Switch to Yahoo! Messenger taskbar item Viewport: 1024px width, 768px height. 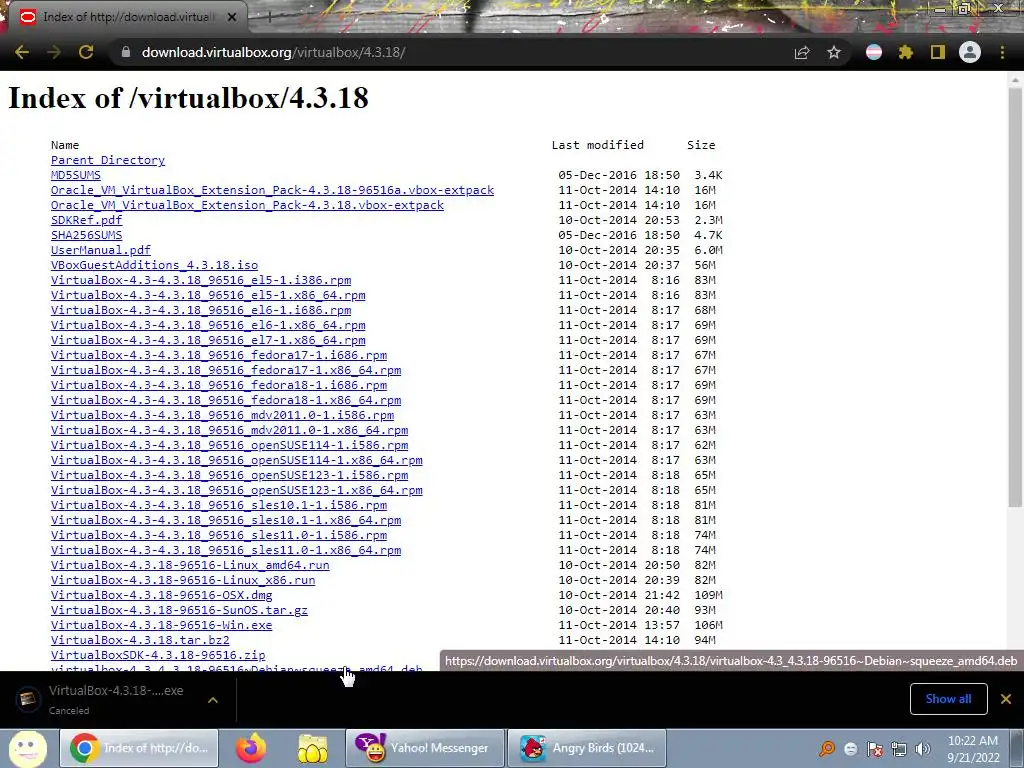click(x=425, y=748)
